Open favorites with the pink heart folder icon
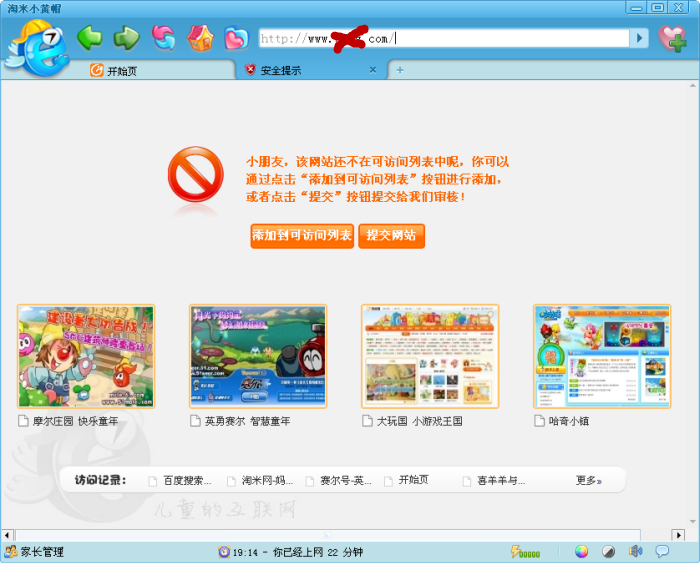Image resolution: width=700 pixels, height=563 pixels. click(x=237, y=38)
